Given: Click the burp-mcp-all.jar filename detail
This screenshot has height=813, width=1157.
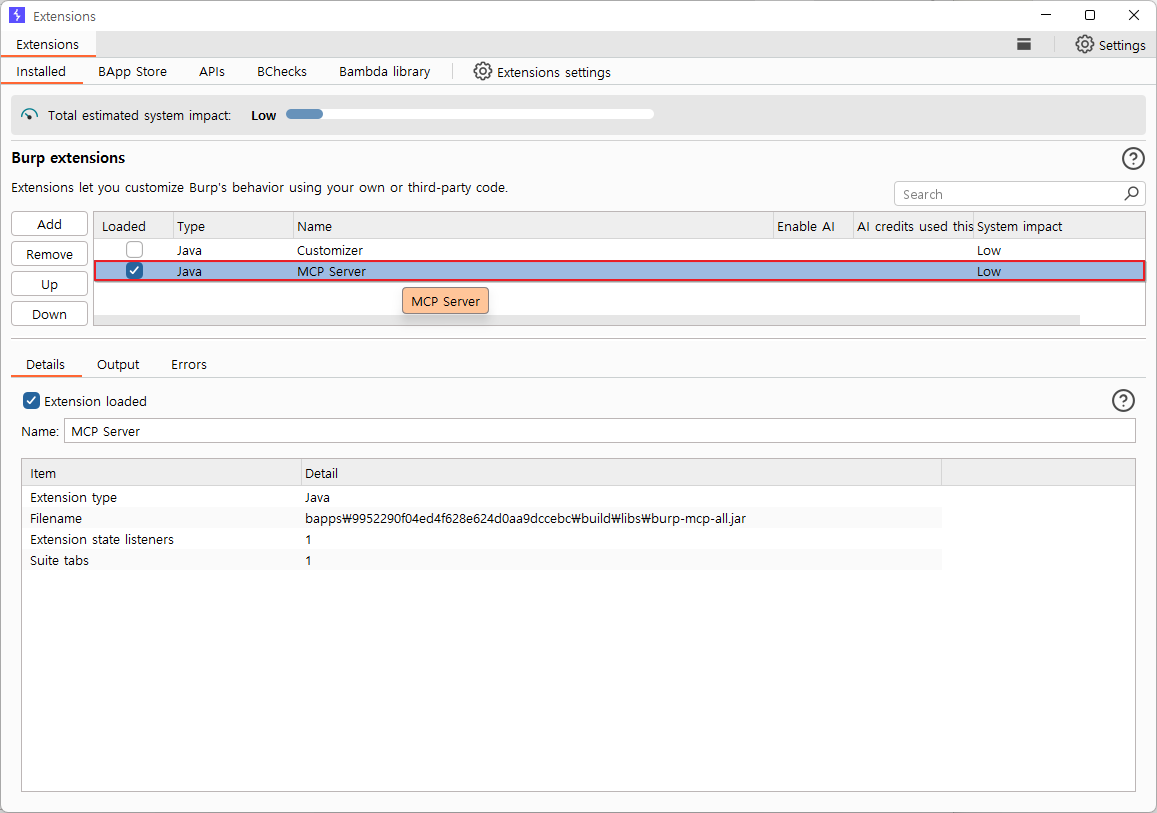Looking at the screenshot, I should [525, 519].
